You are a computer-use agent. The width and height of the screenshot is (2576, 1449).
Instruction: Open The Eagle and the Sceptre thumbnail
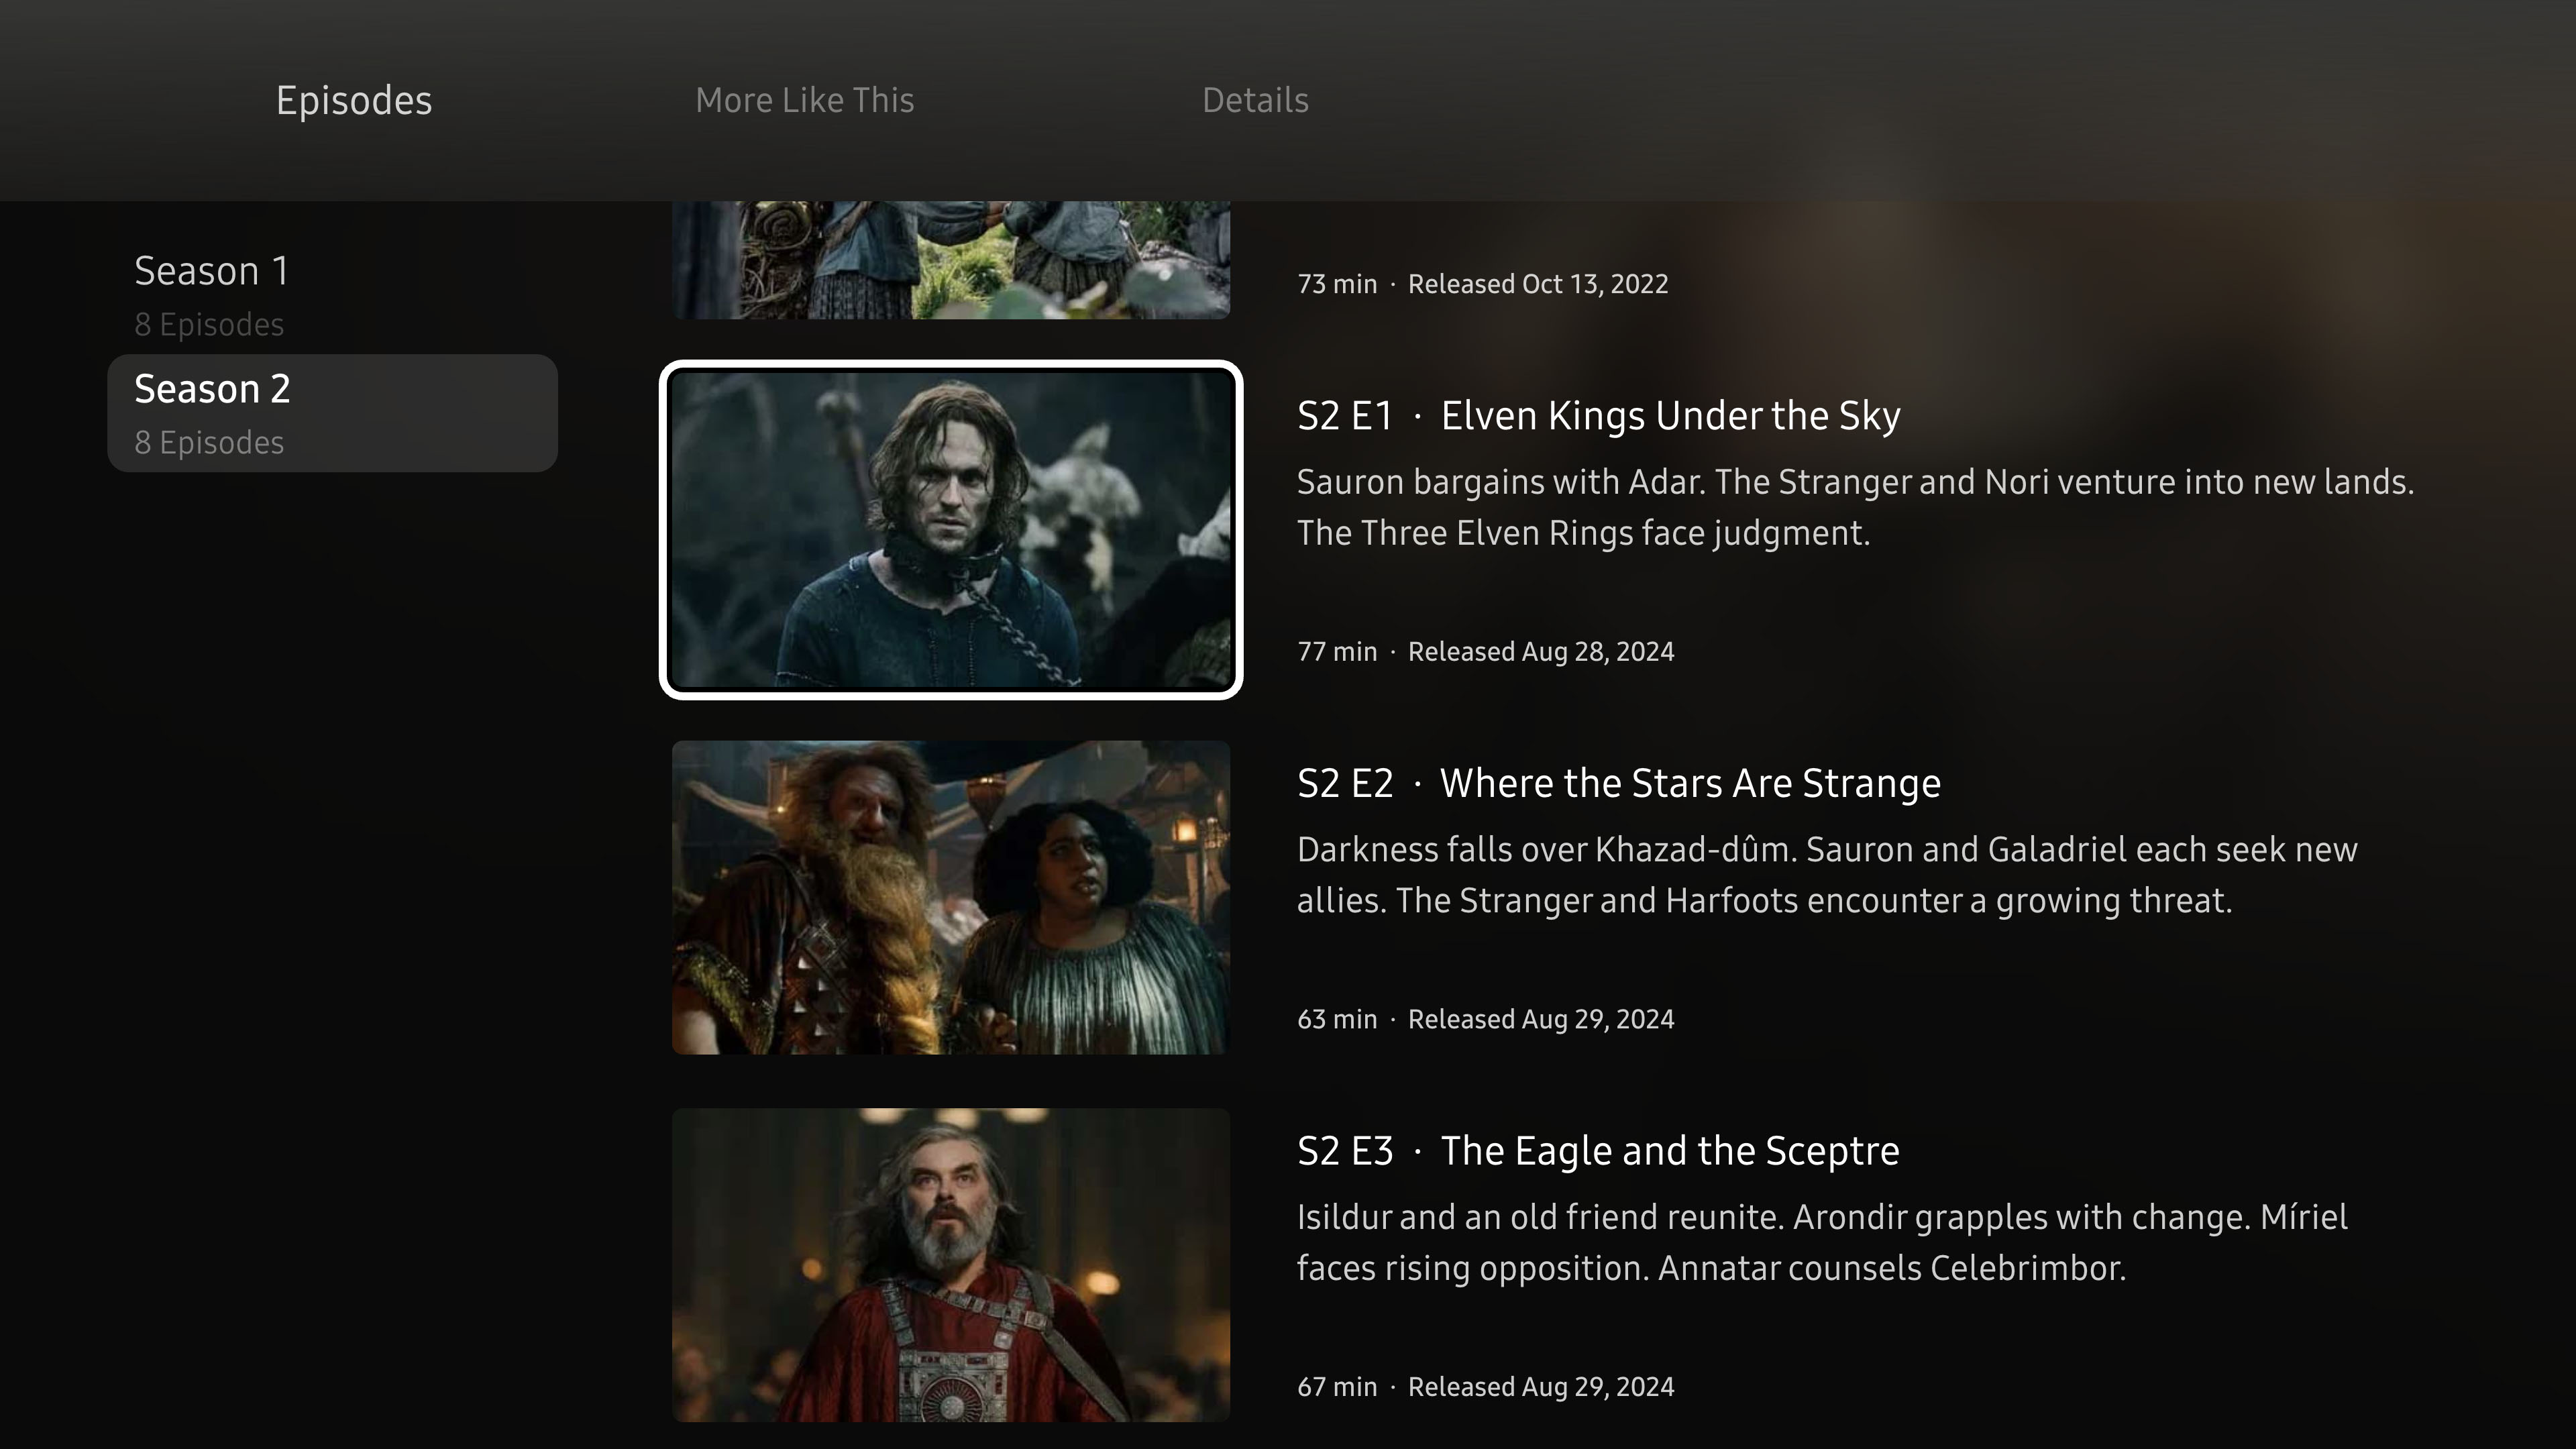point(951,1265)
